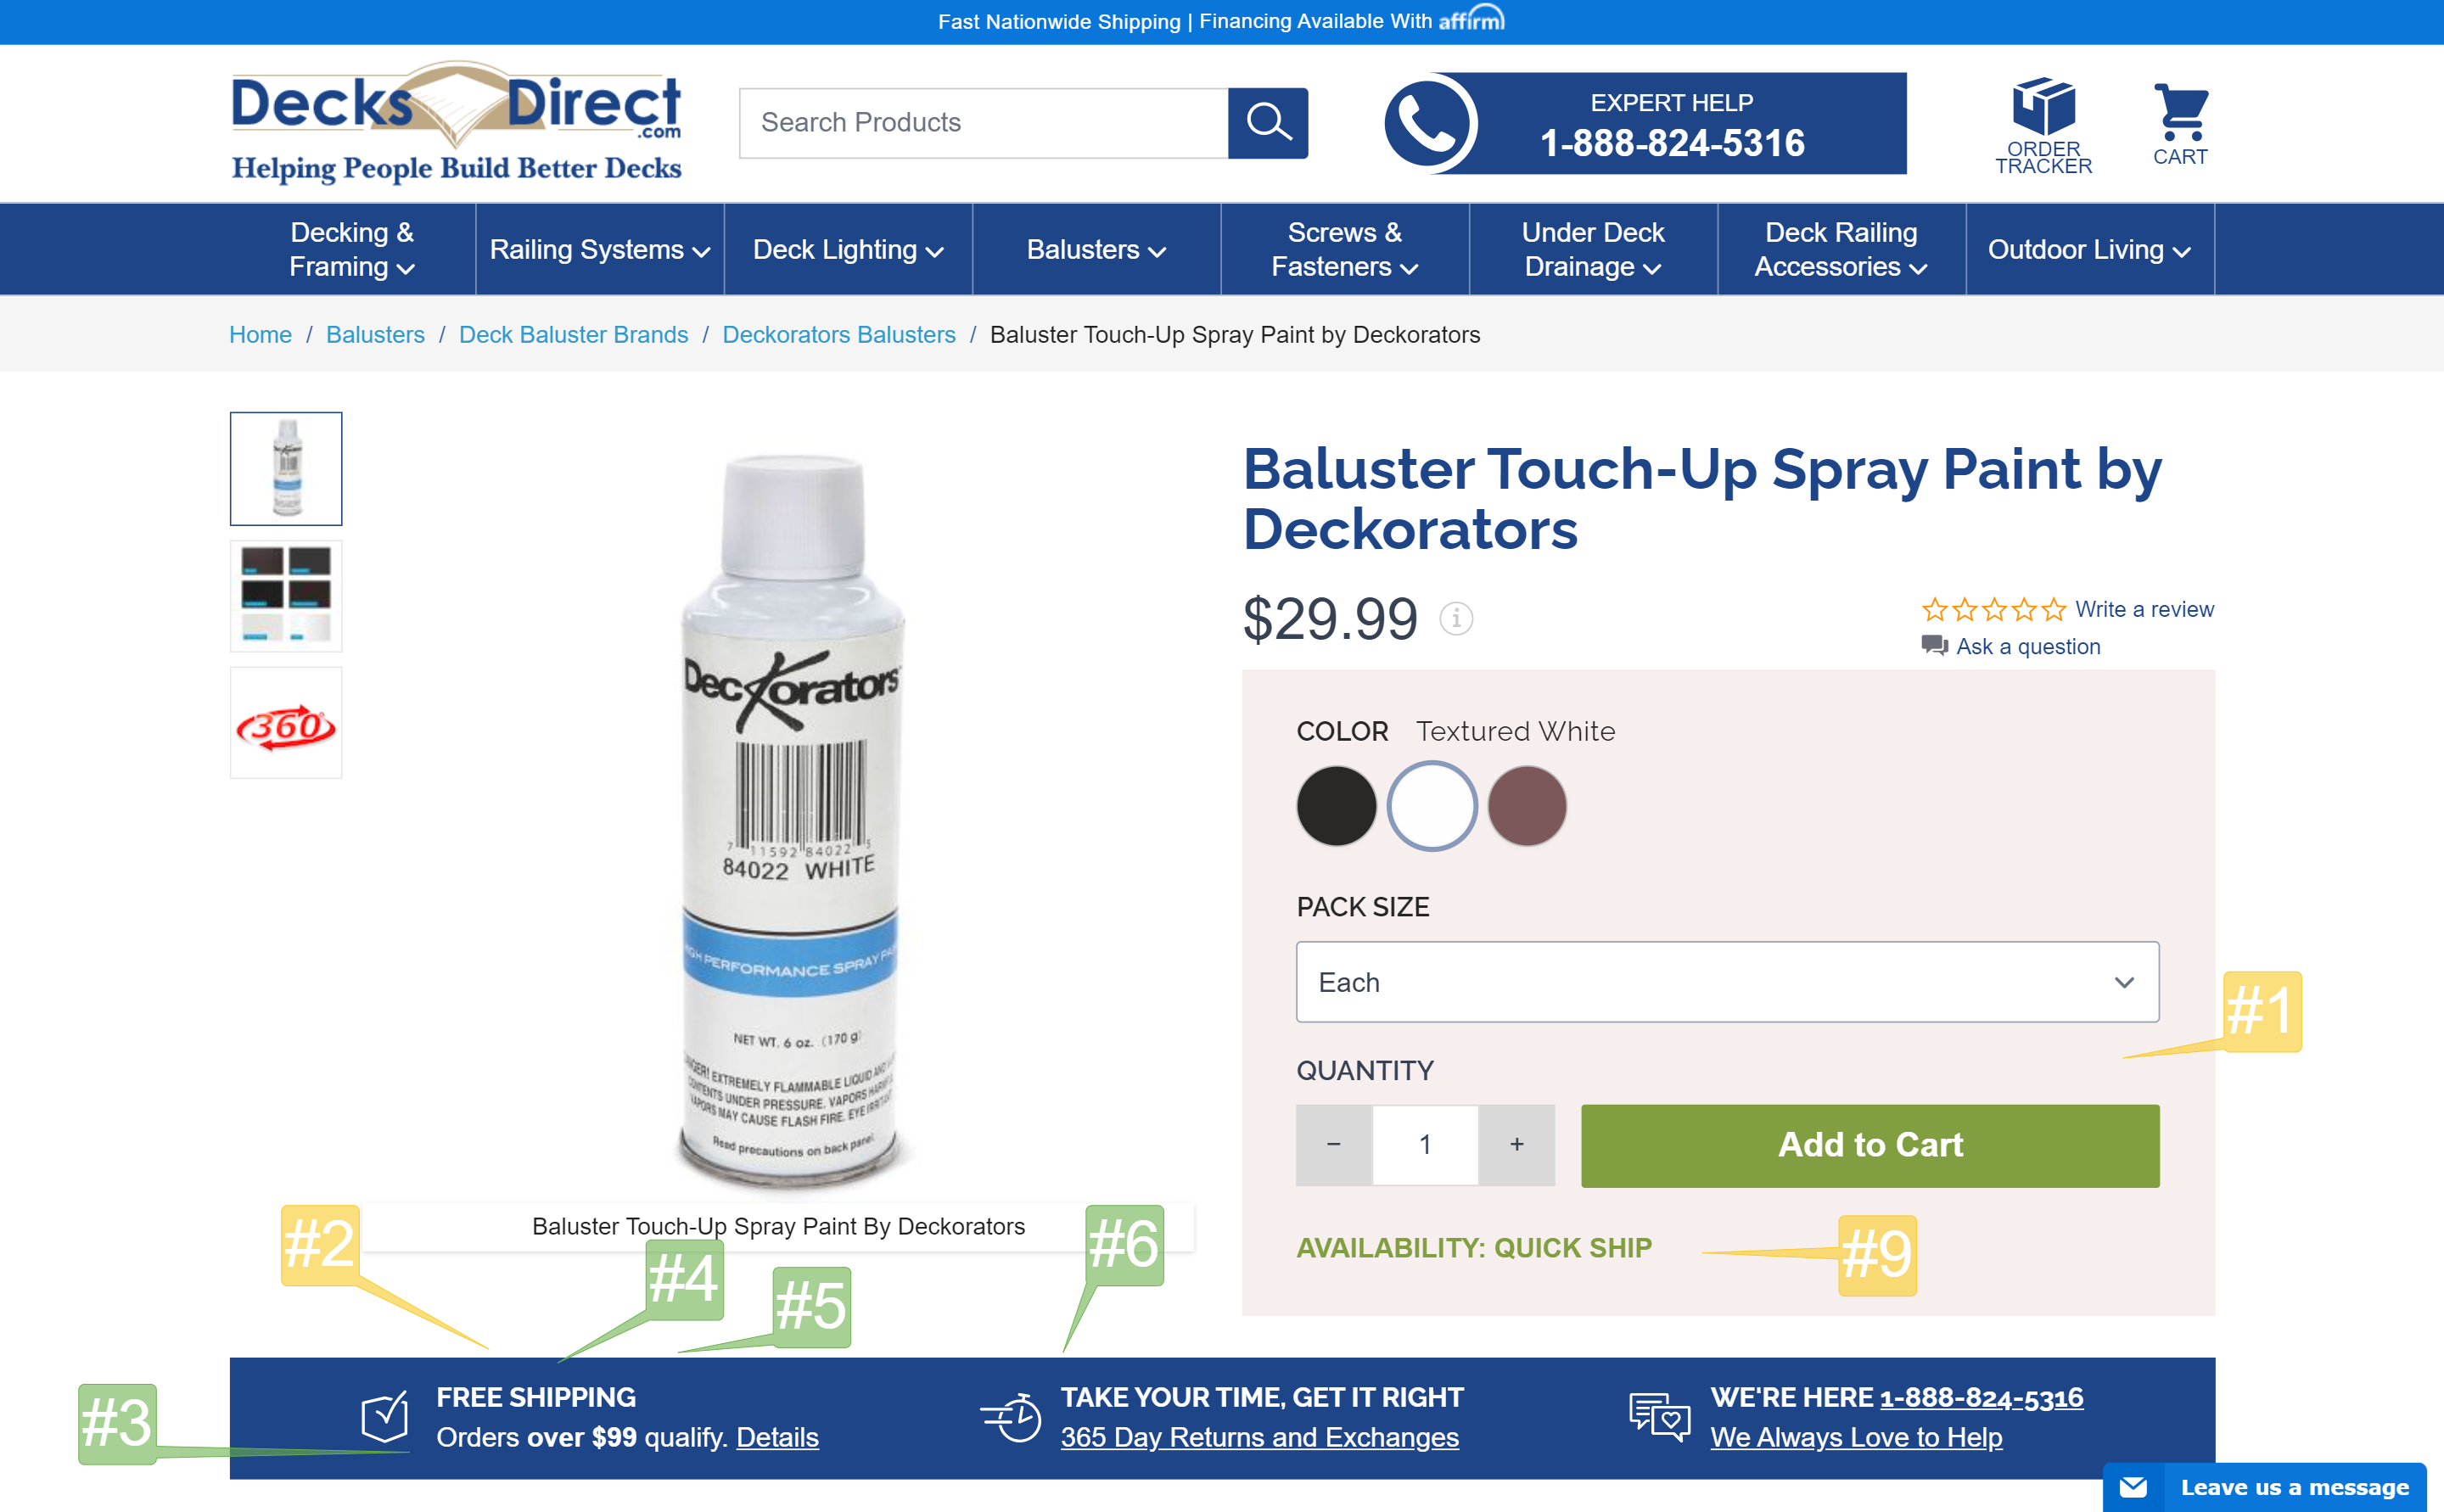Click the price info circle icon
Image resolution: width=2444 pixels, height=1512 pixels.
(1456, 619)
